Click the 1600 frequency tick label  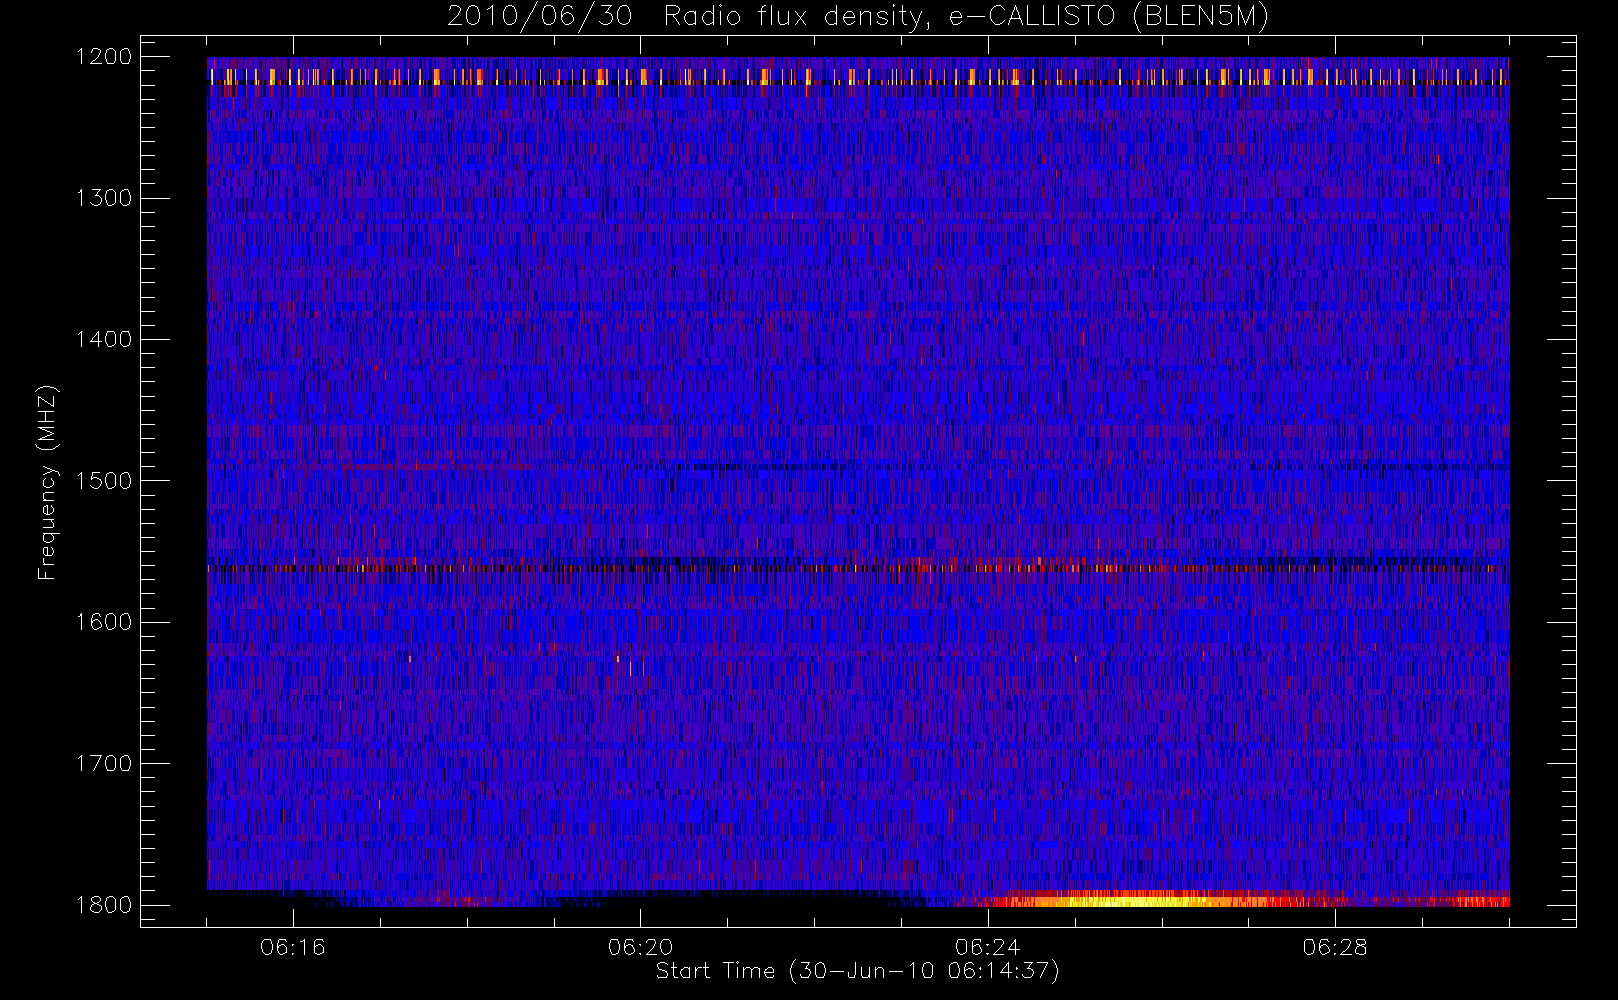[x=104, y=622]
